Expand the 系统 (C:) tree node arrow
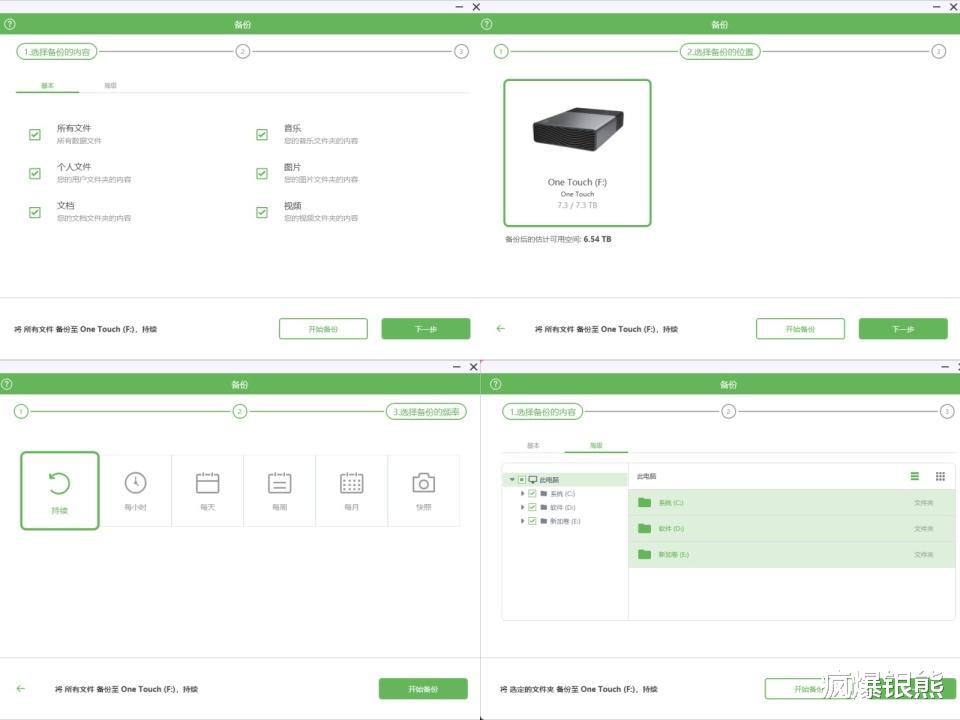Screen dimensions: 960x720 coord(522,493)
